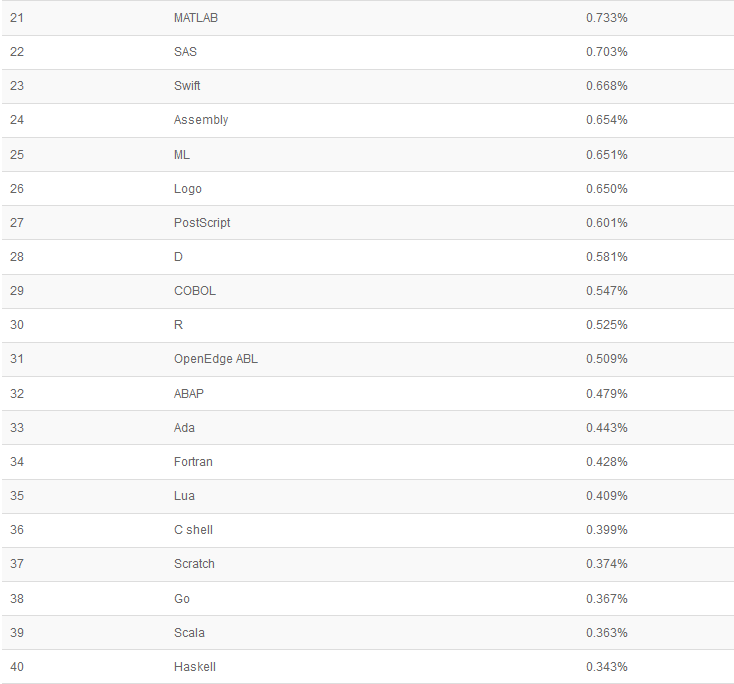Image resolution: width=734 pixels, height=684 pixels.
Task: Select the Swift language entry
Action: pyautogui.click(x=187, y=86)
